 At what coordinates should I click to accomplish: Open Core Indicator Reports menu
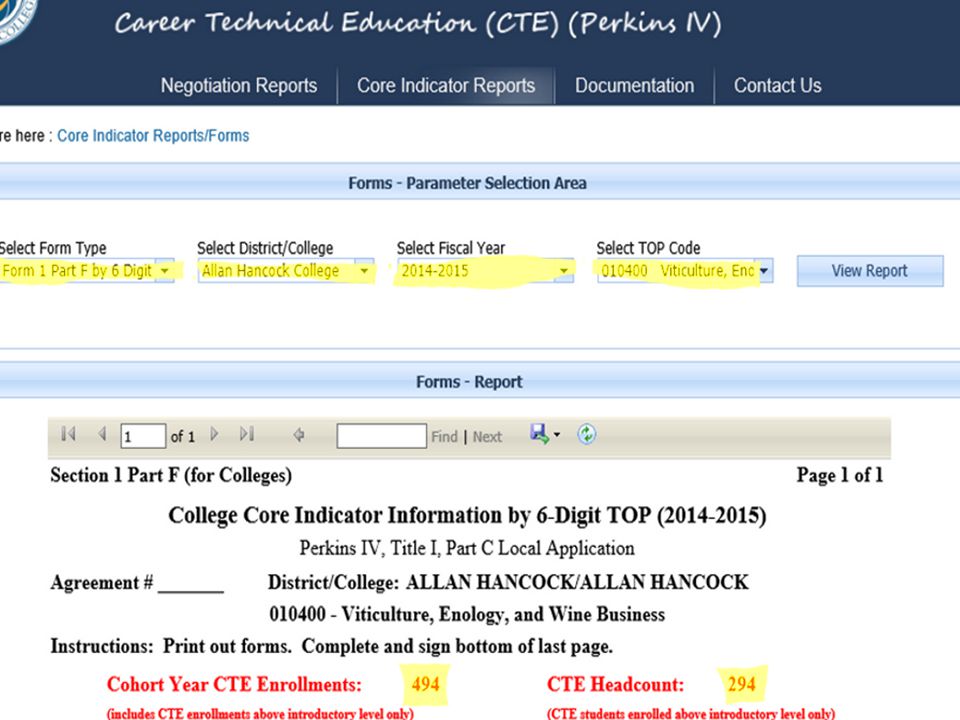pyautogui.click(x=446, y=86)
